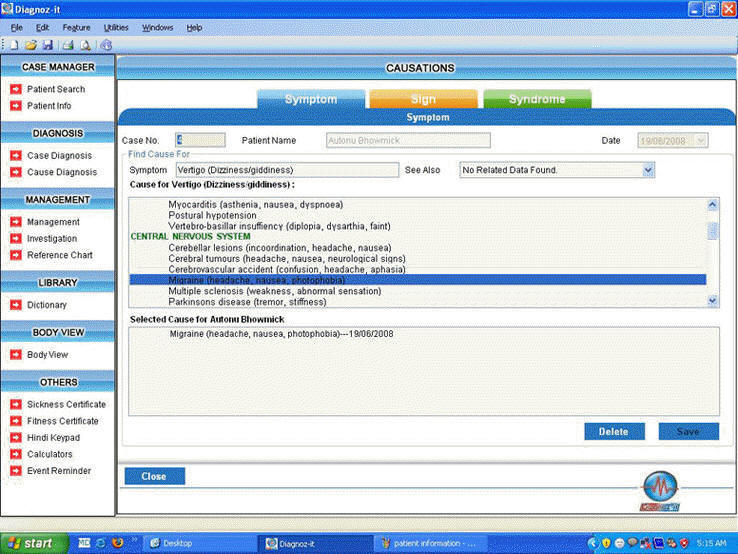Expand the See Also dropdown
Viewport: 738px width, 554px height.
(648, 170)
